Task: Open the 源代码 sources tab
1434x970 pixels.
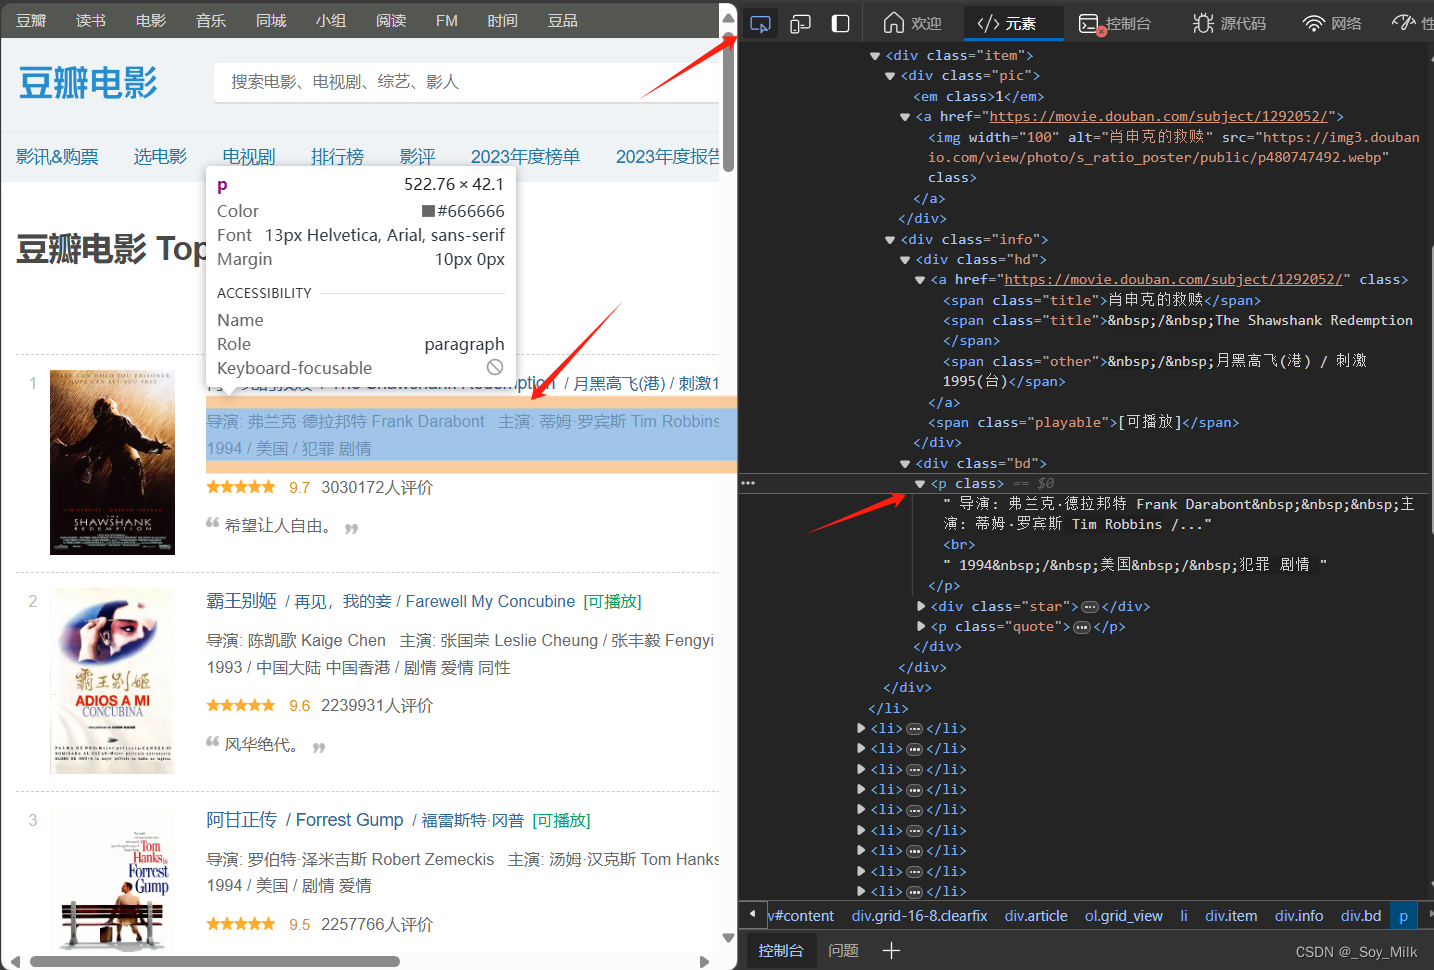Action: (x=1230, y=23)
